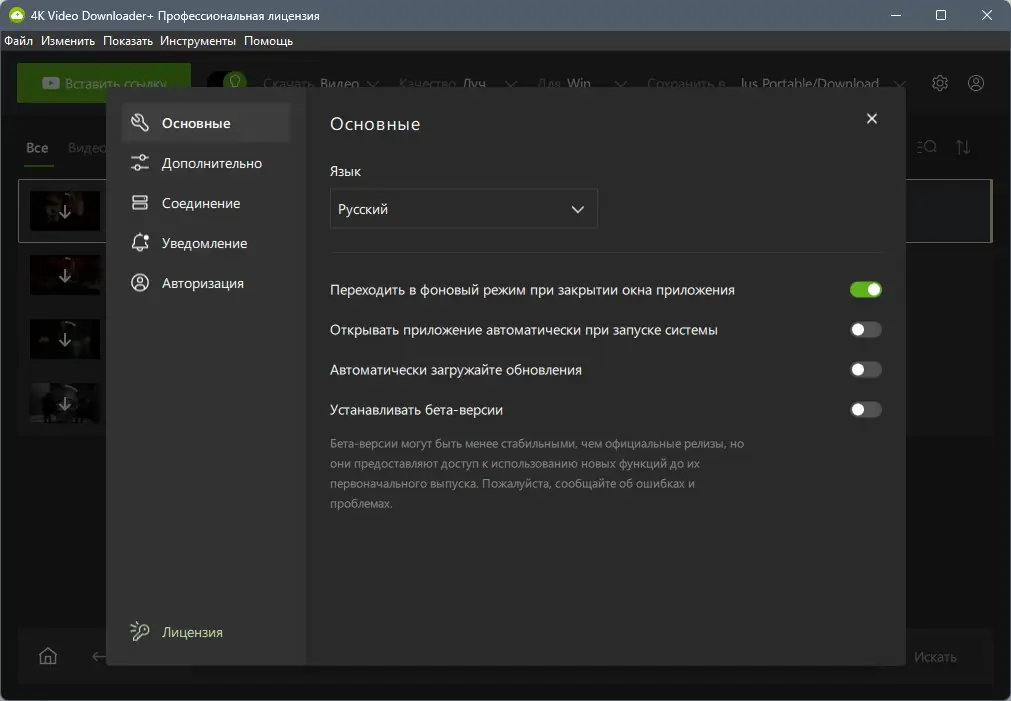Open the Язык language dropdown
The image size is (1011, 701).
[463, 208]
